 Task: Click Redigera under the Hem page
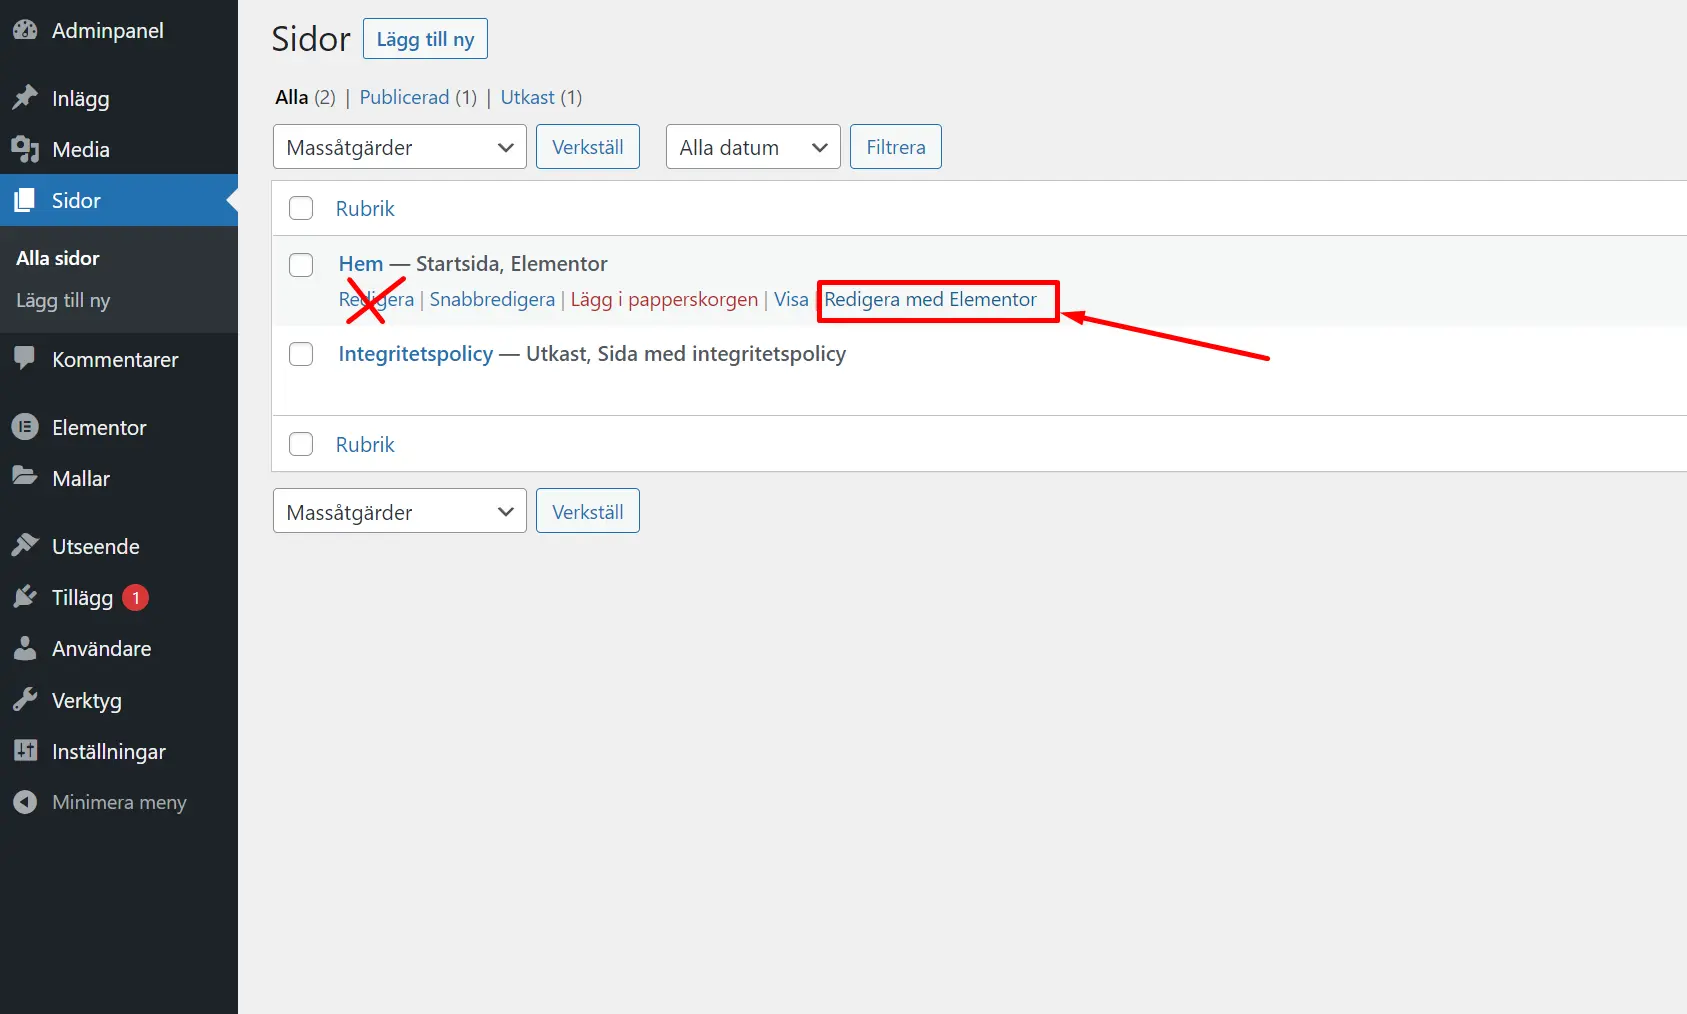click(376, 299)
